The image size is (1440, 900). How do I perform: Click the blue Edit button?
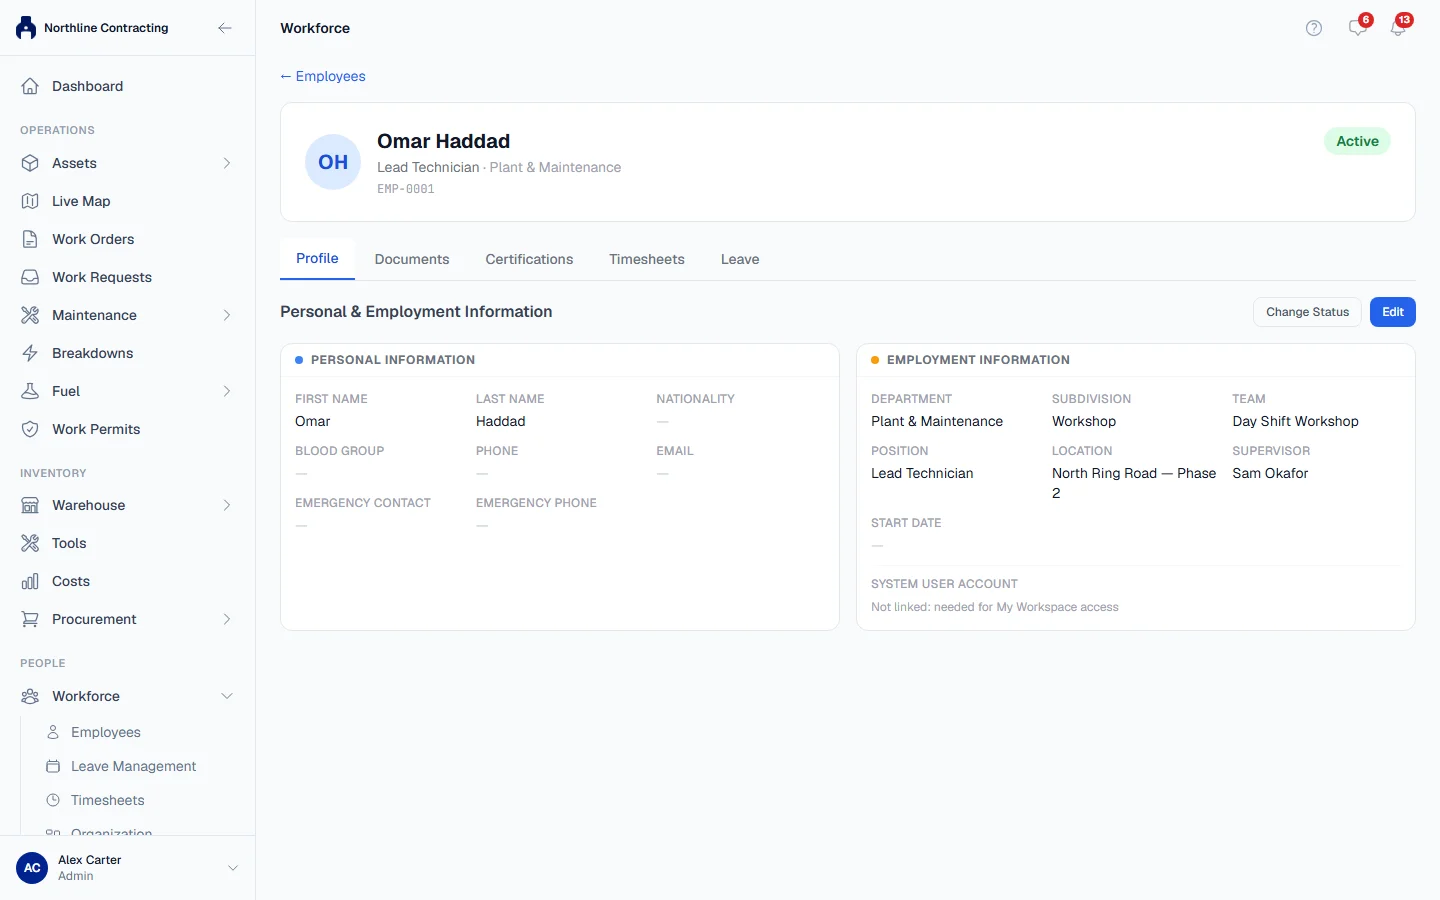1393,312
